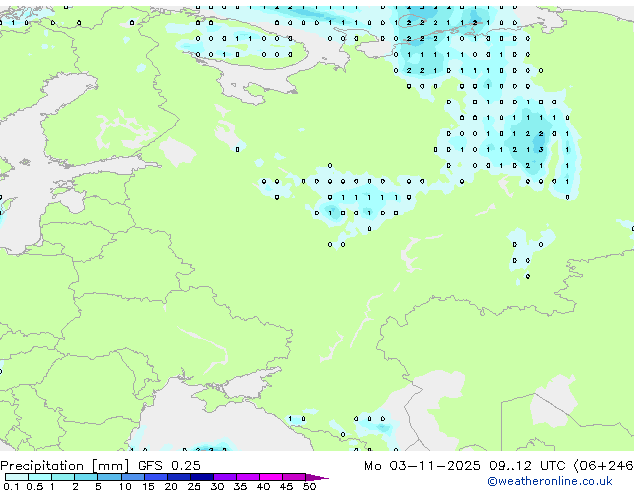Screen dimensions: 634x490
Task: Click the 45–50 mm legend swatch
Action: (294, 477)
